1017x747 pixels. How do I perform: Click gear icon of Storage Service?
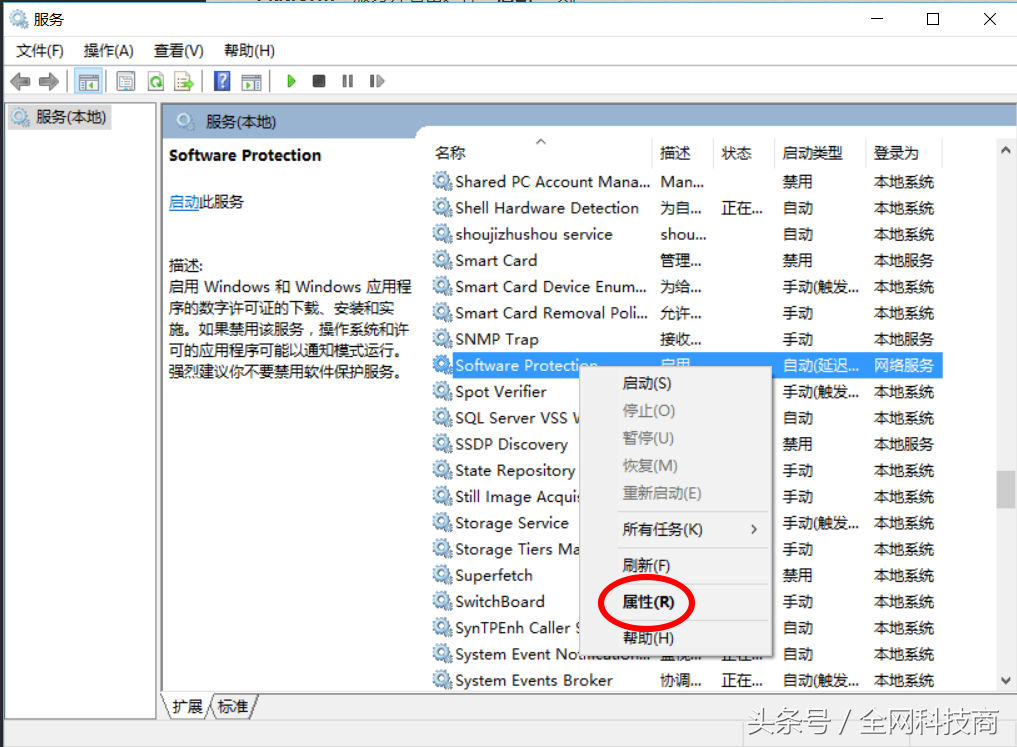pos(442,522)
